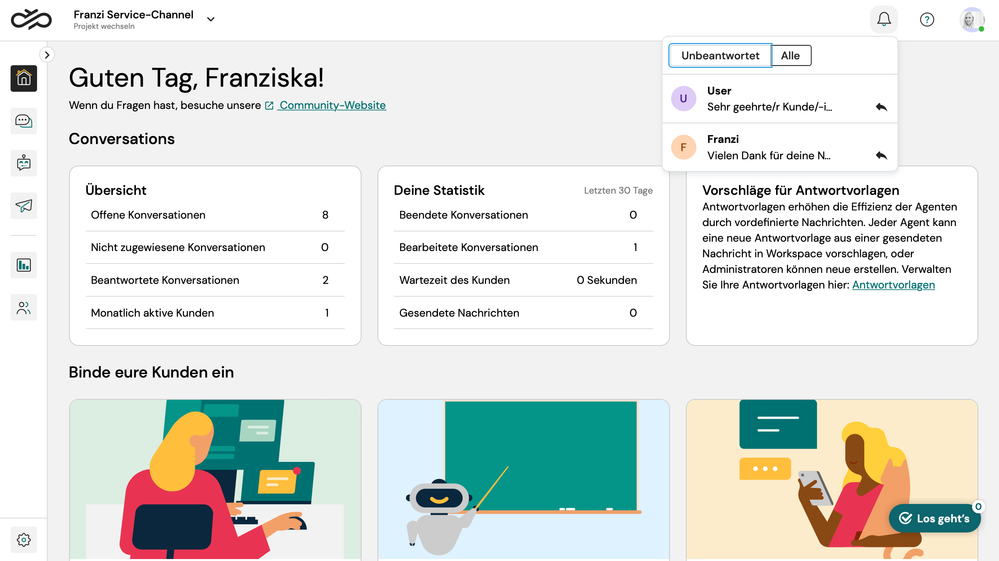Switch notifications filter to Alle
The image size is (999, 561).
click(790, 56)
